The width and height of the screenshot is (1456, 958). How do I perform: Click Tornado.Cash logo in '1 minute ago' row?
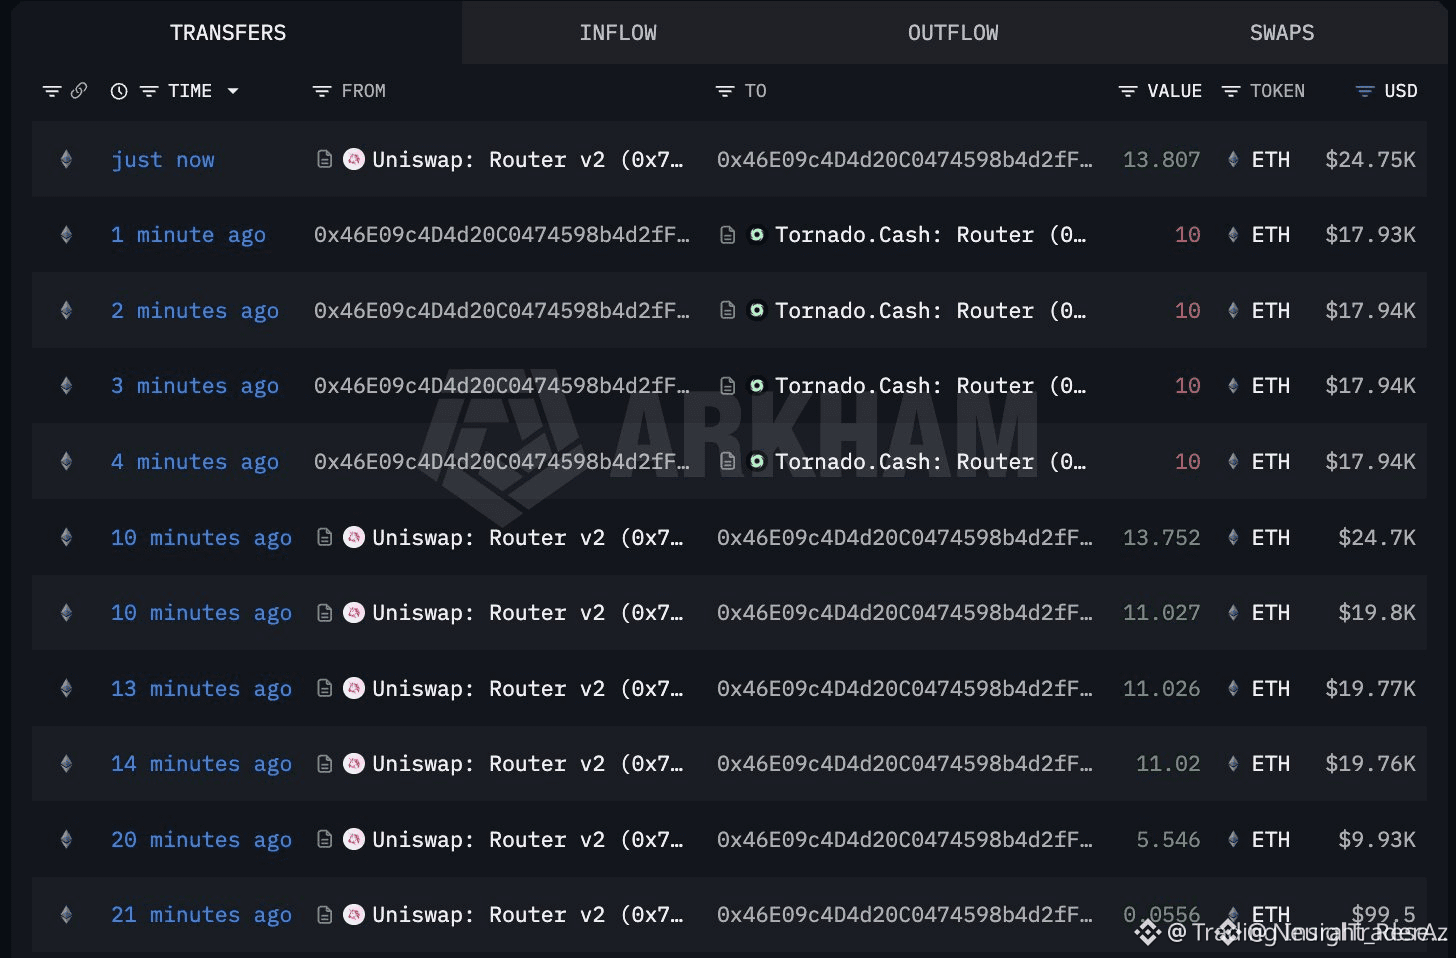[x=757, y=235]
